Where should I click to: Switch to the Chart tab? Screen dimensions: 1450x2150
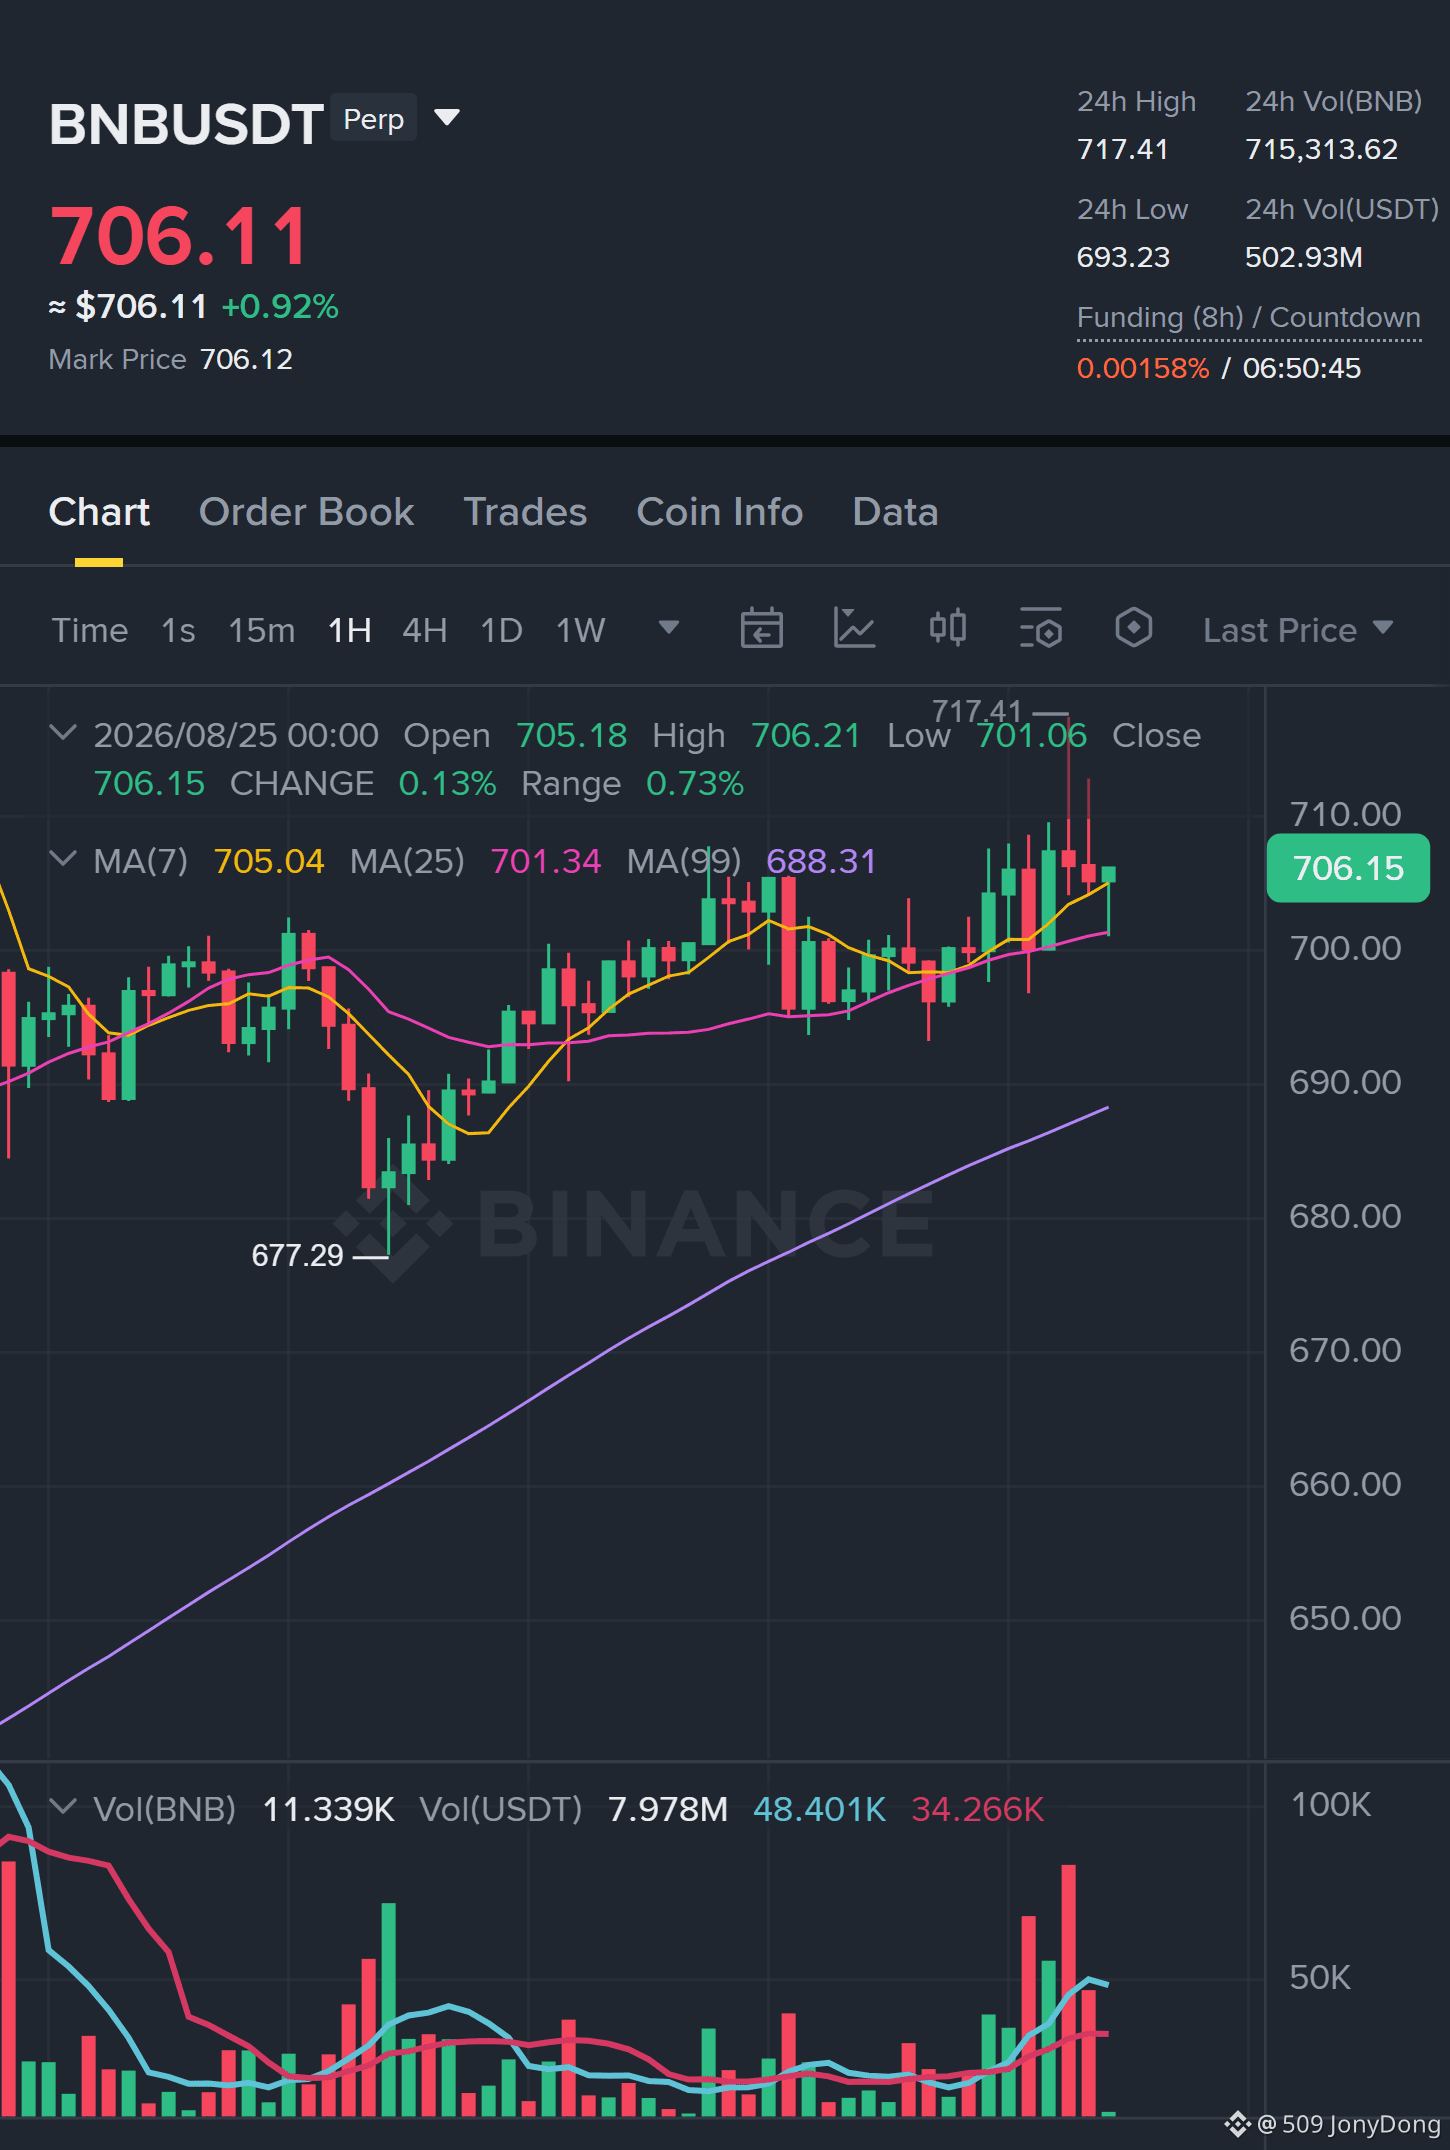[x=99, y=512]
